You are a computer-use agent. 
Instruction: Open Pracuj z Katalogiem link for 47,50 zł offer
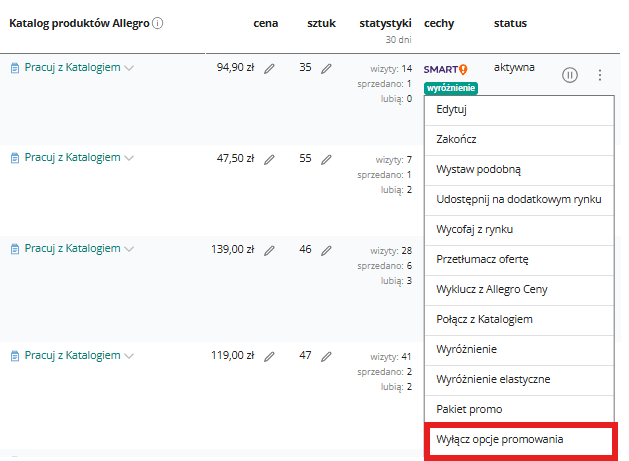73,157
